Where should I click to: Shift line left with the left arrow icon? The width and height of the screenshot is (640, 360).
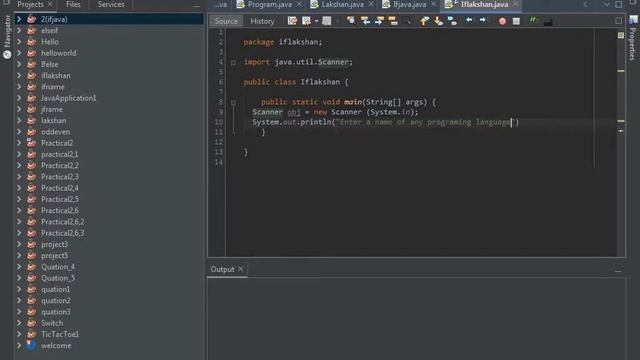[x=469, y=20]
